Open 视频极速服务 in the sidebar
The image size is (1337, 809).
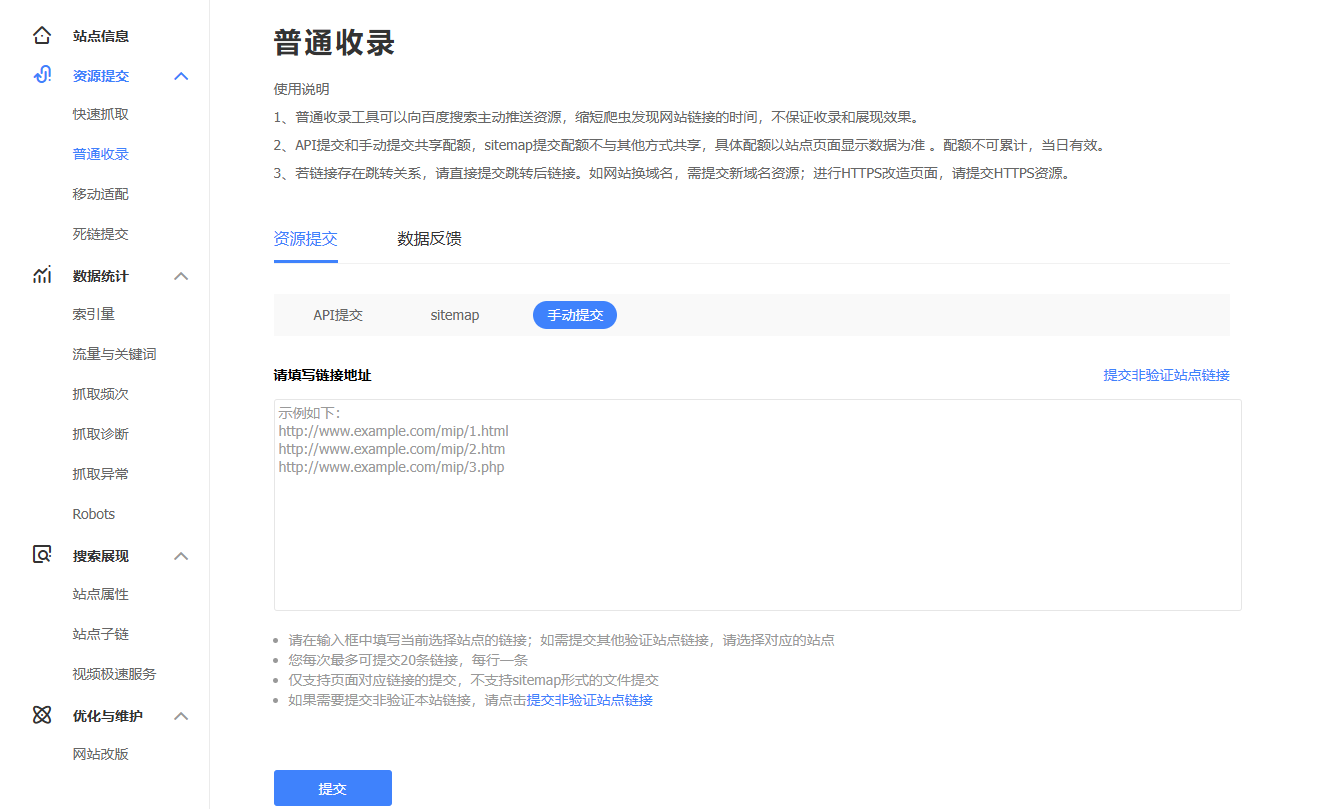click(x=115, y=674)
